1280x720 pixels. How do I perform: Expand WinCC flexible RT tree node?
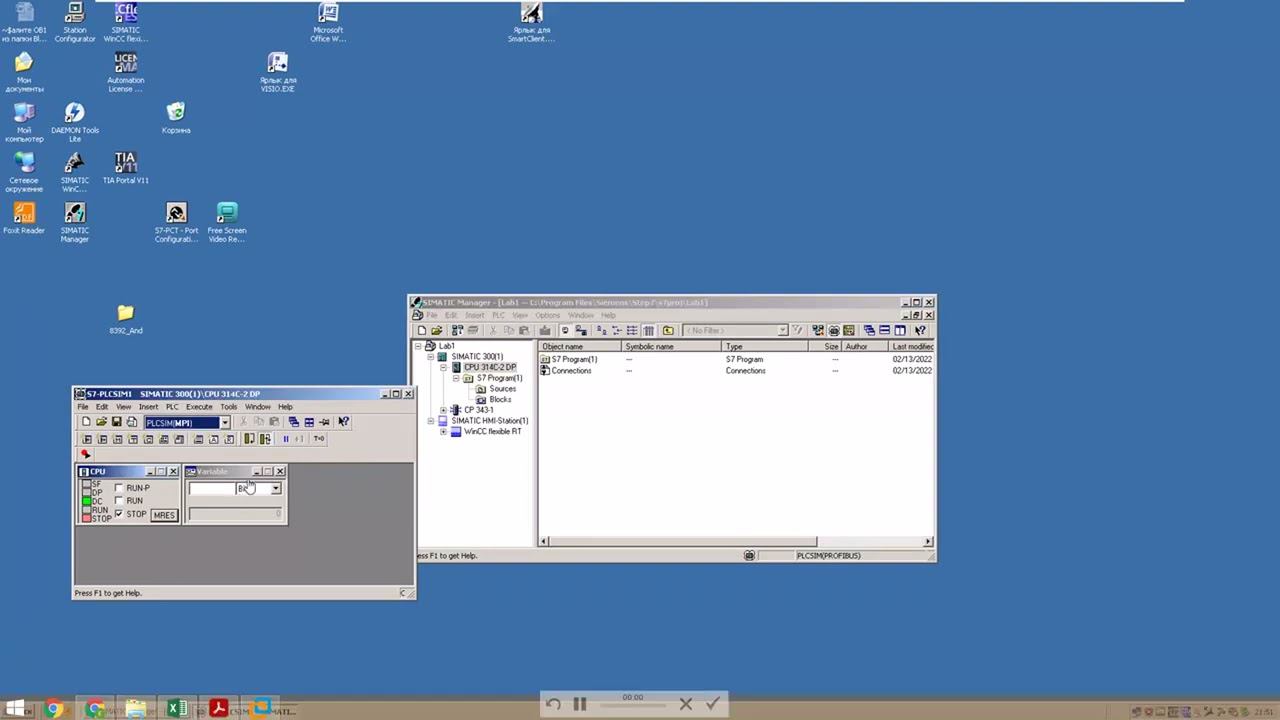444,432
